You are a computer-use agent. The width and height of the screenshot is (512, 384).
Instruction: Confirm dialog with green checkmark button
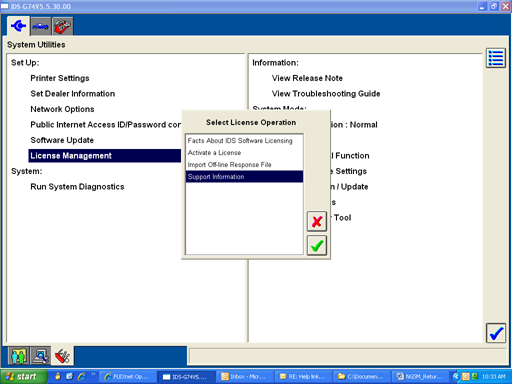[x=317, y=246]
